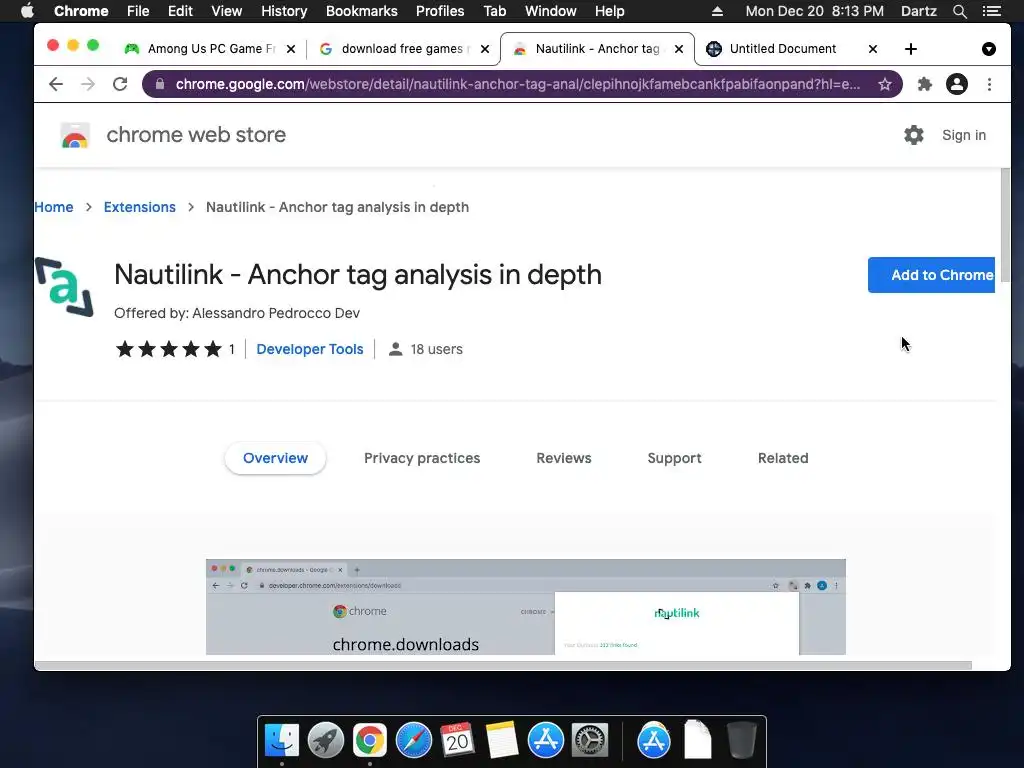Click the Add to Chrome button

tap(931, 275)
